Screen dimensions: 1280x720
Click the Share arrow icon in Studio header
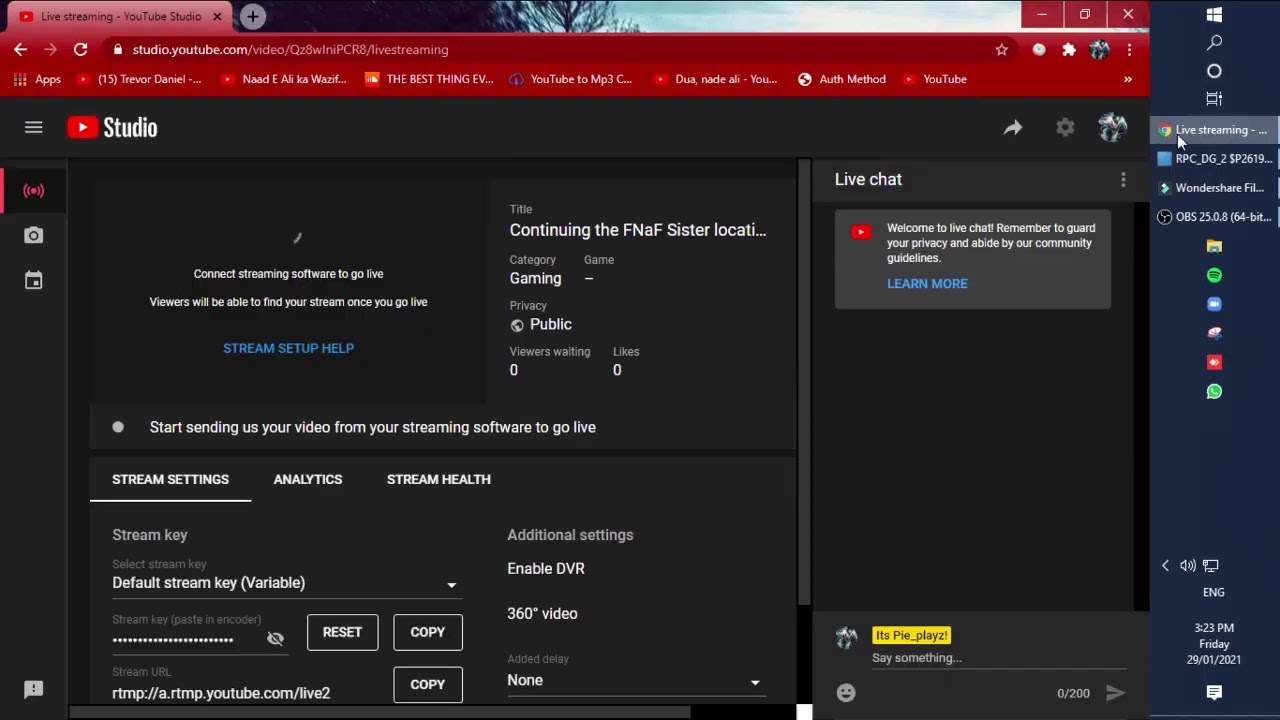point(1013,127)
